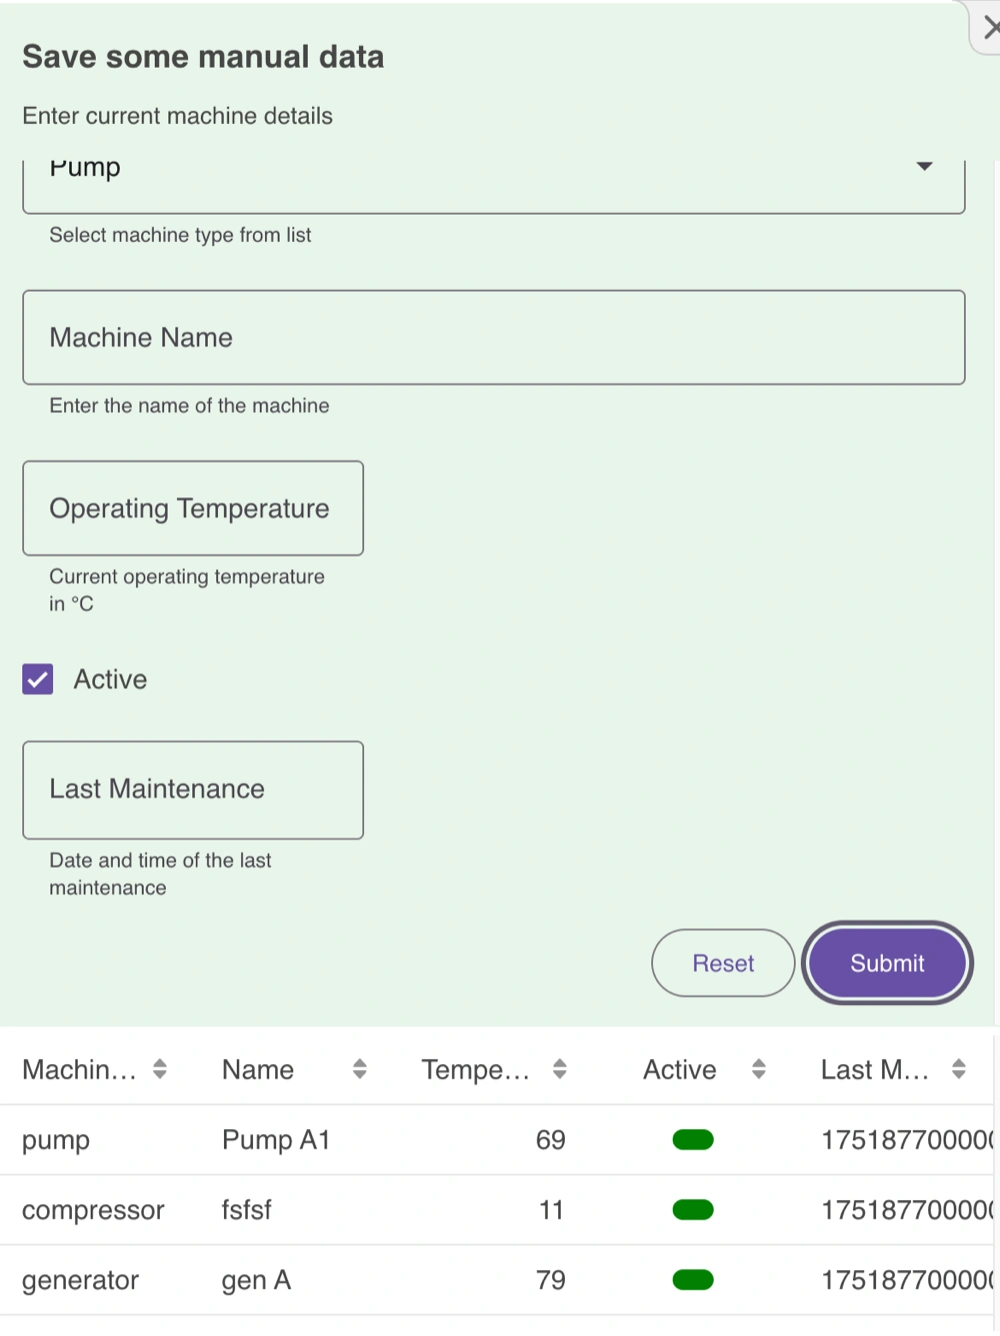The image size is (1000, 1336).
Task: Focus the Operating Temperature field
Action: [193, 508]
